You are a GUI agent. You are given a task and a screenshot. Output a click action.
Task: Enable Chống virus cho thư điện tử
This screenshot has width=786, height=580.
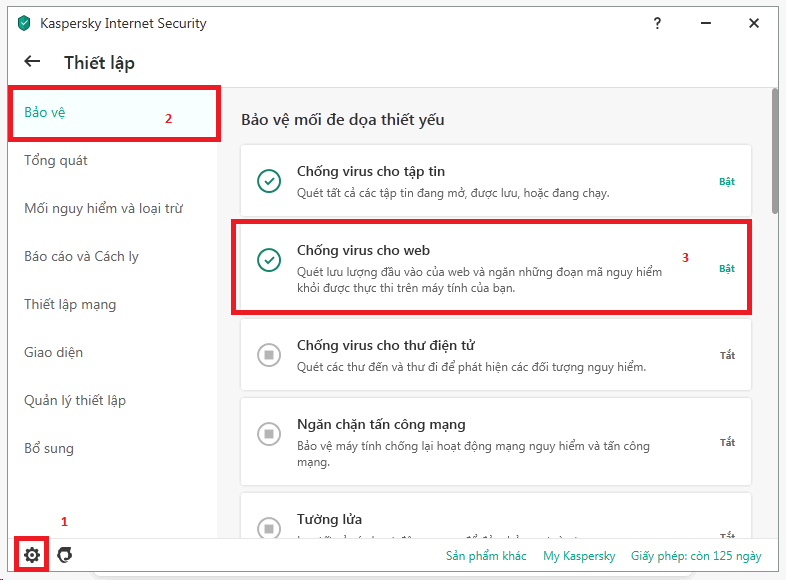pyautogui.click(x=269, y=355)
